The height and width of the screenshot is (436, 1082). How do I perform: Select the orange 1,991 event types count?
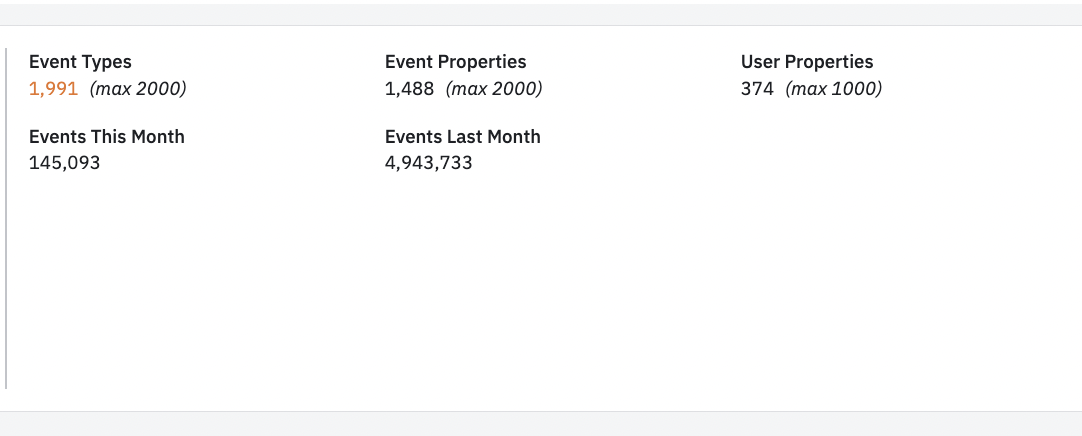pyautogui.click(x=53, y=89)
